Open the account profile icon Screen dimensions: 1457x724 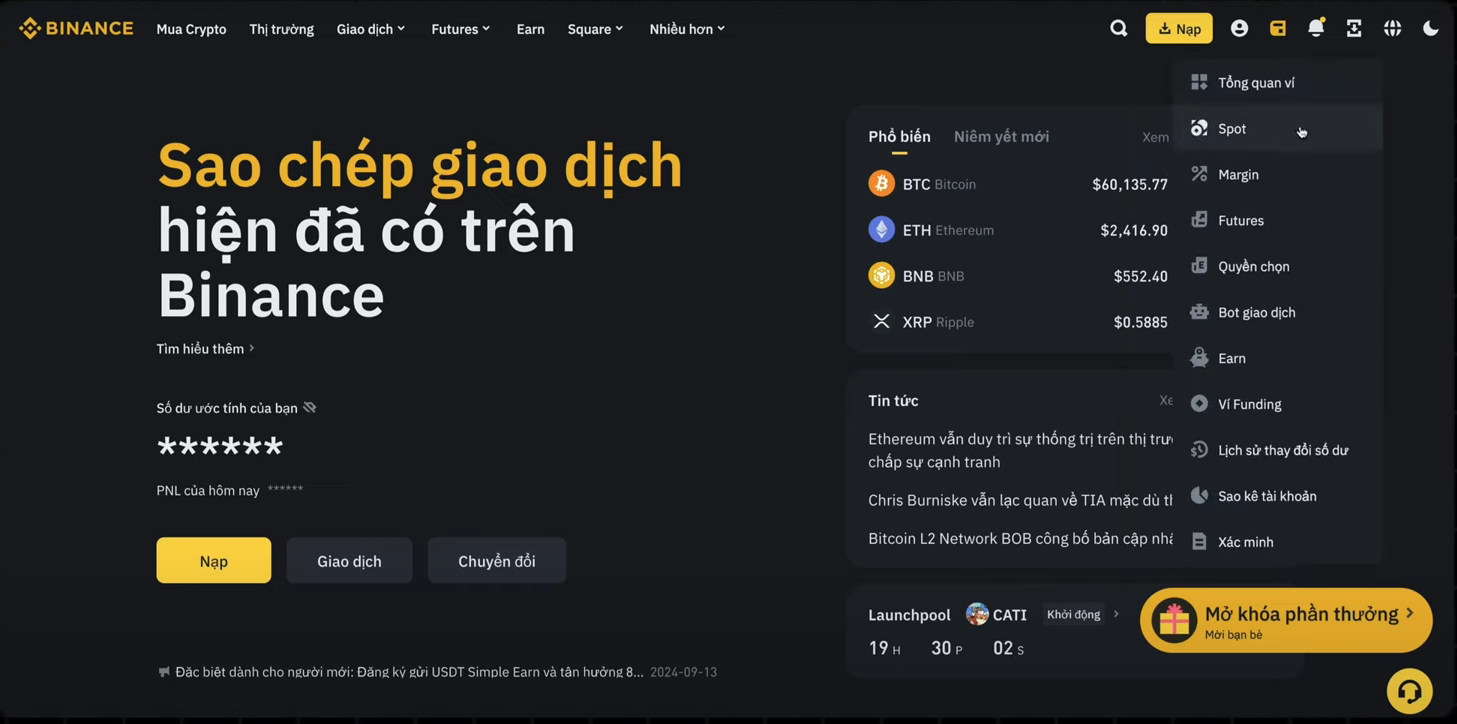pyautogui.click(x=1239, y=29)
